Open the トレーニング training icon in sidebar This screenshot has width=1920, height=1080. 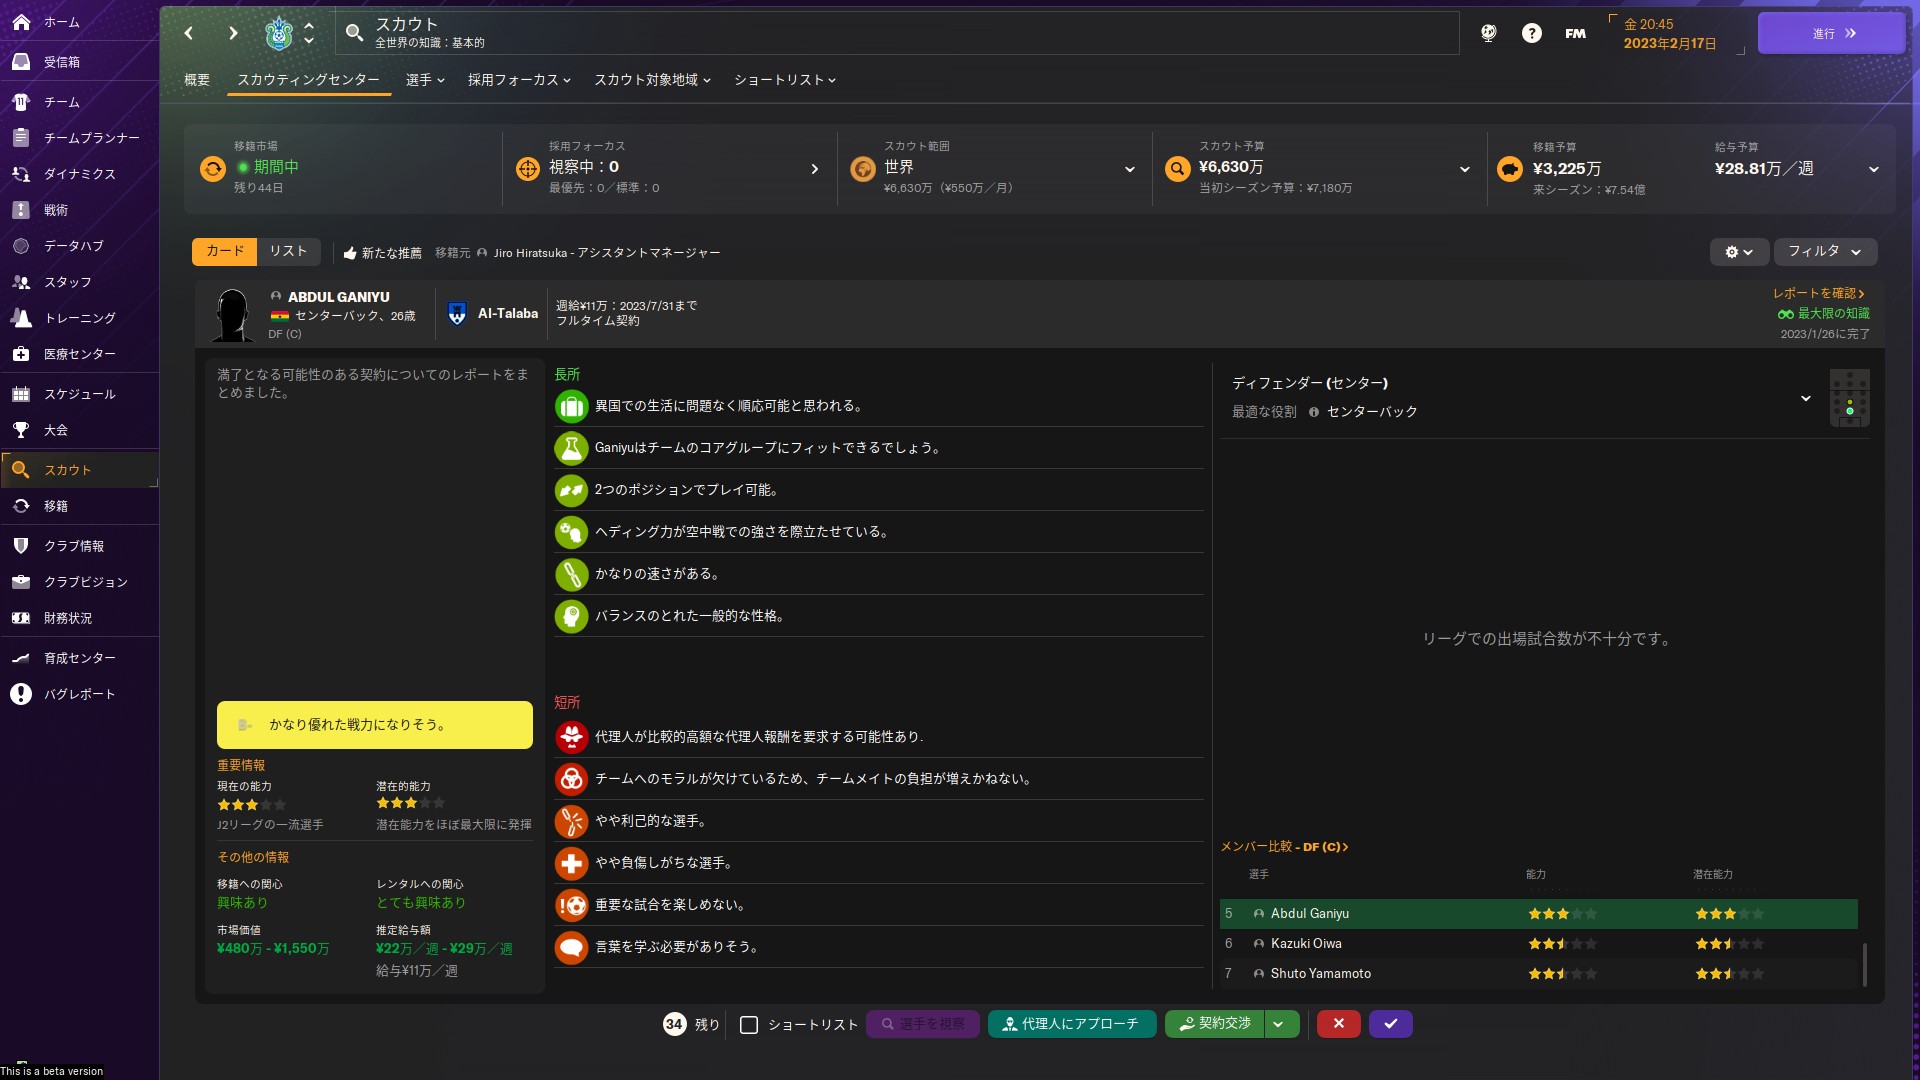click(21, 318)
